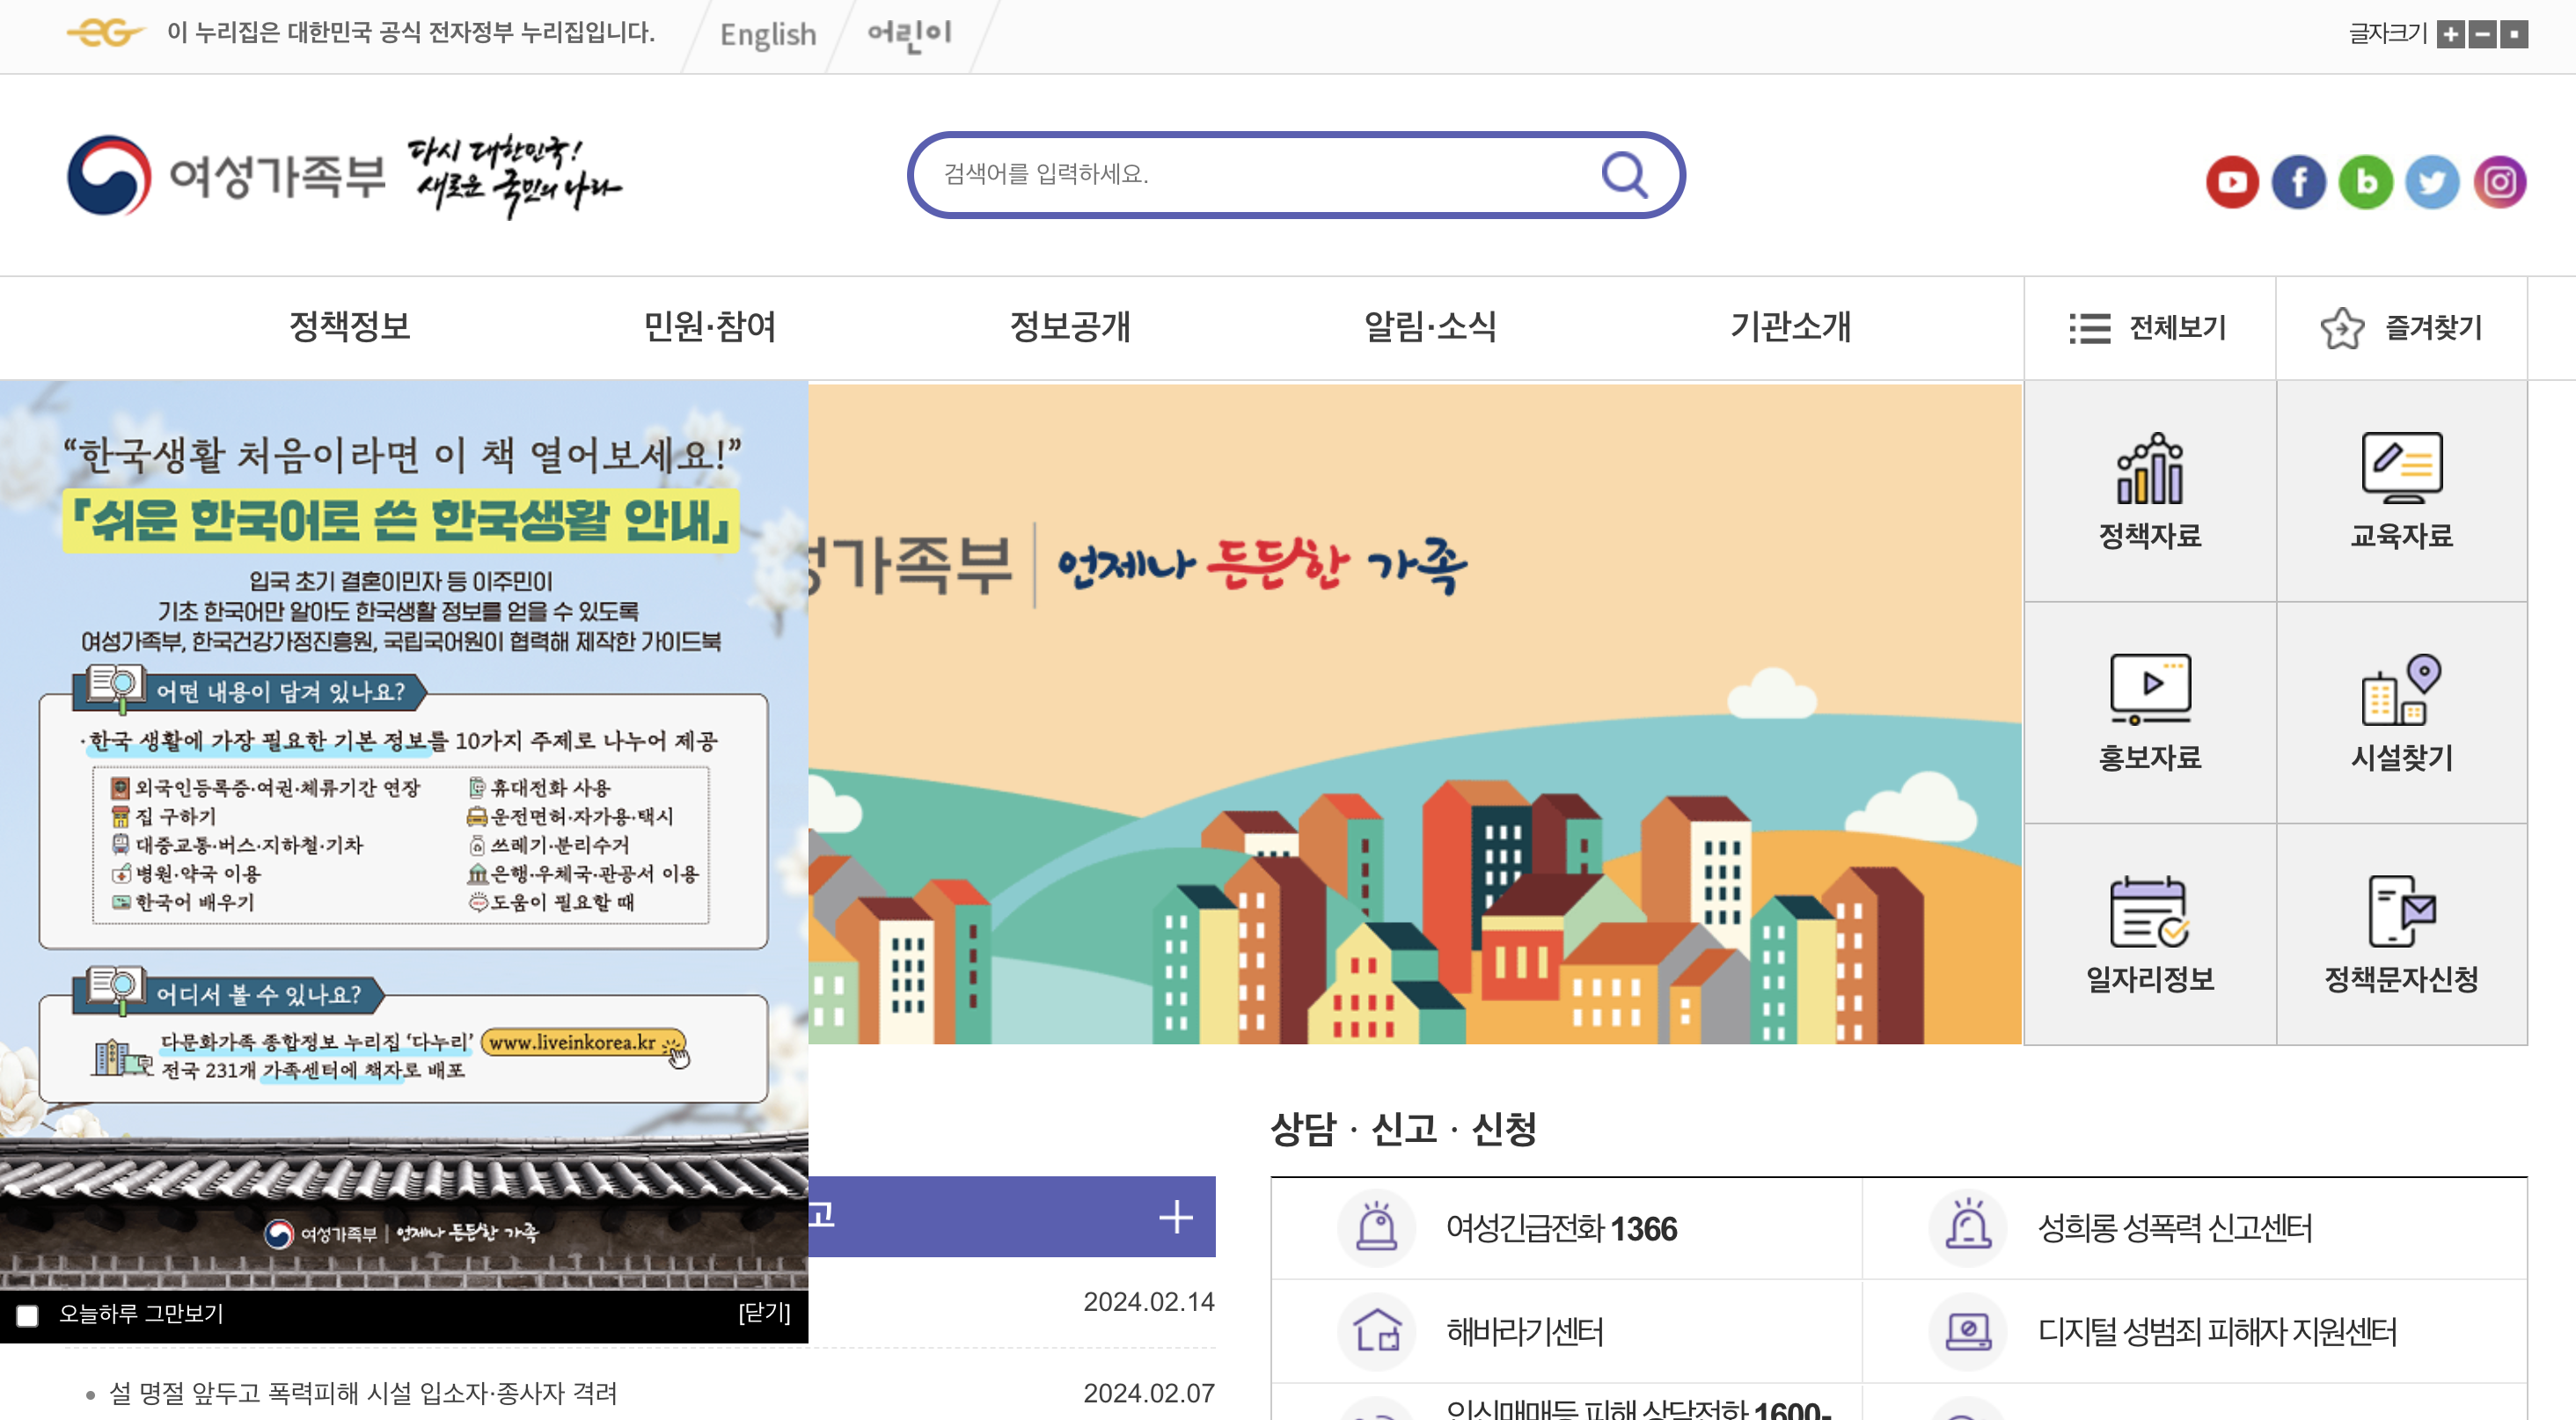Open 여성긴급전화 1366 link
Viewport: 2576px width, 1420px height.
(1560, 1228)
